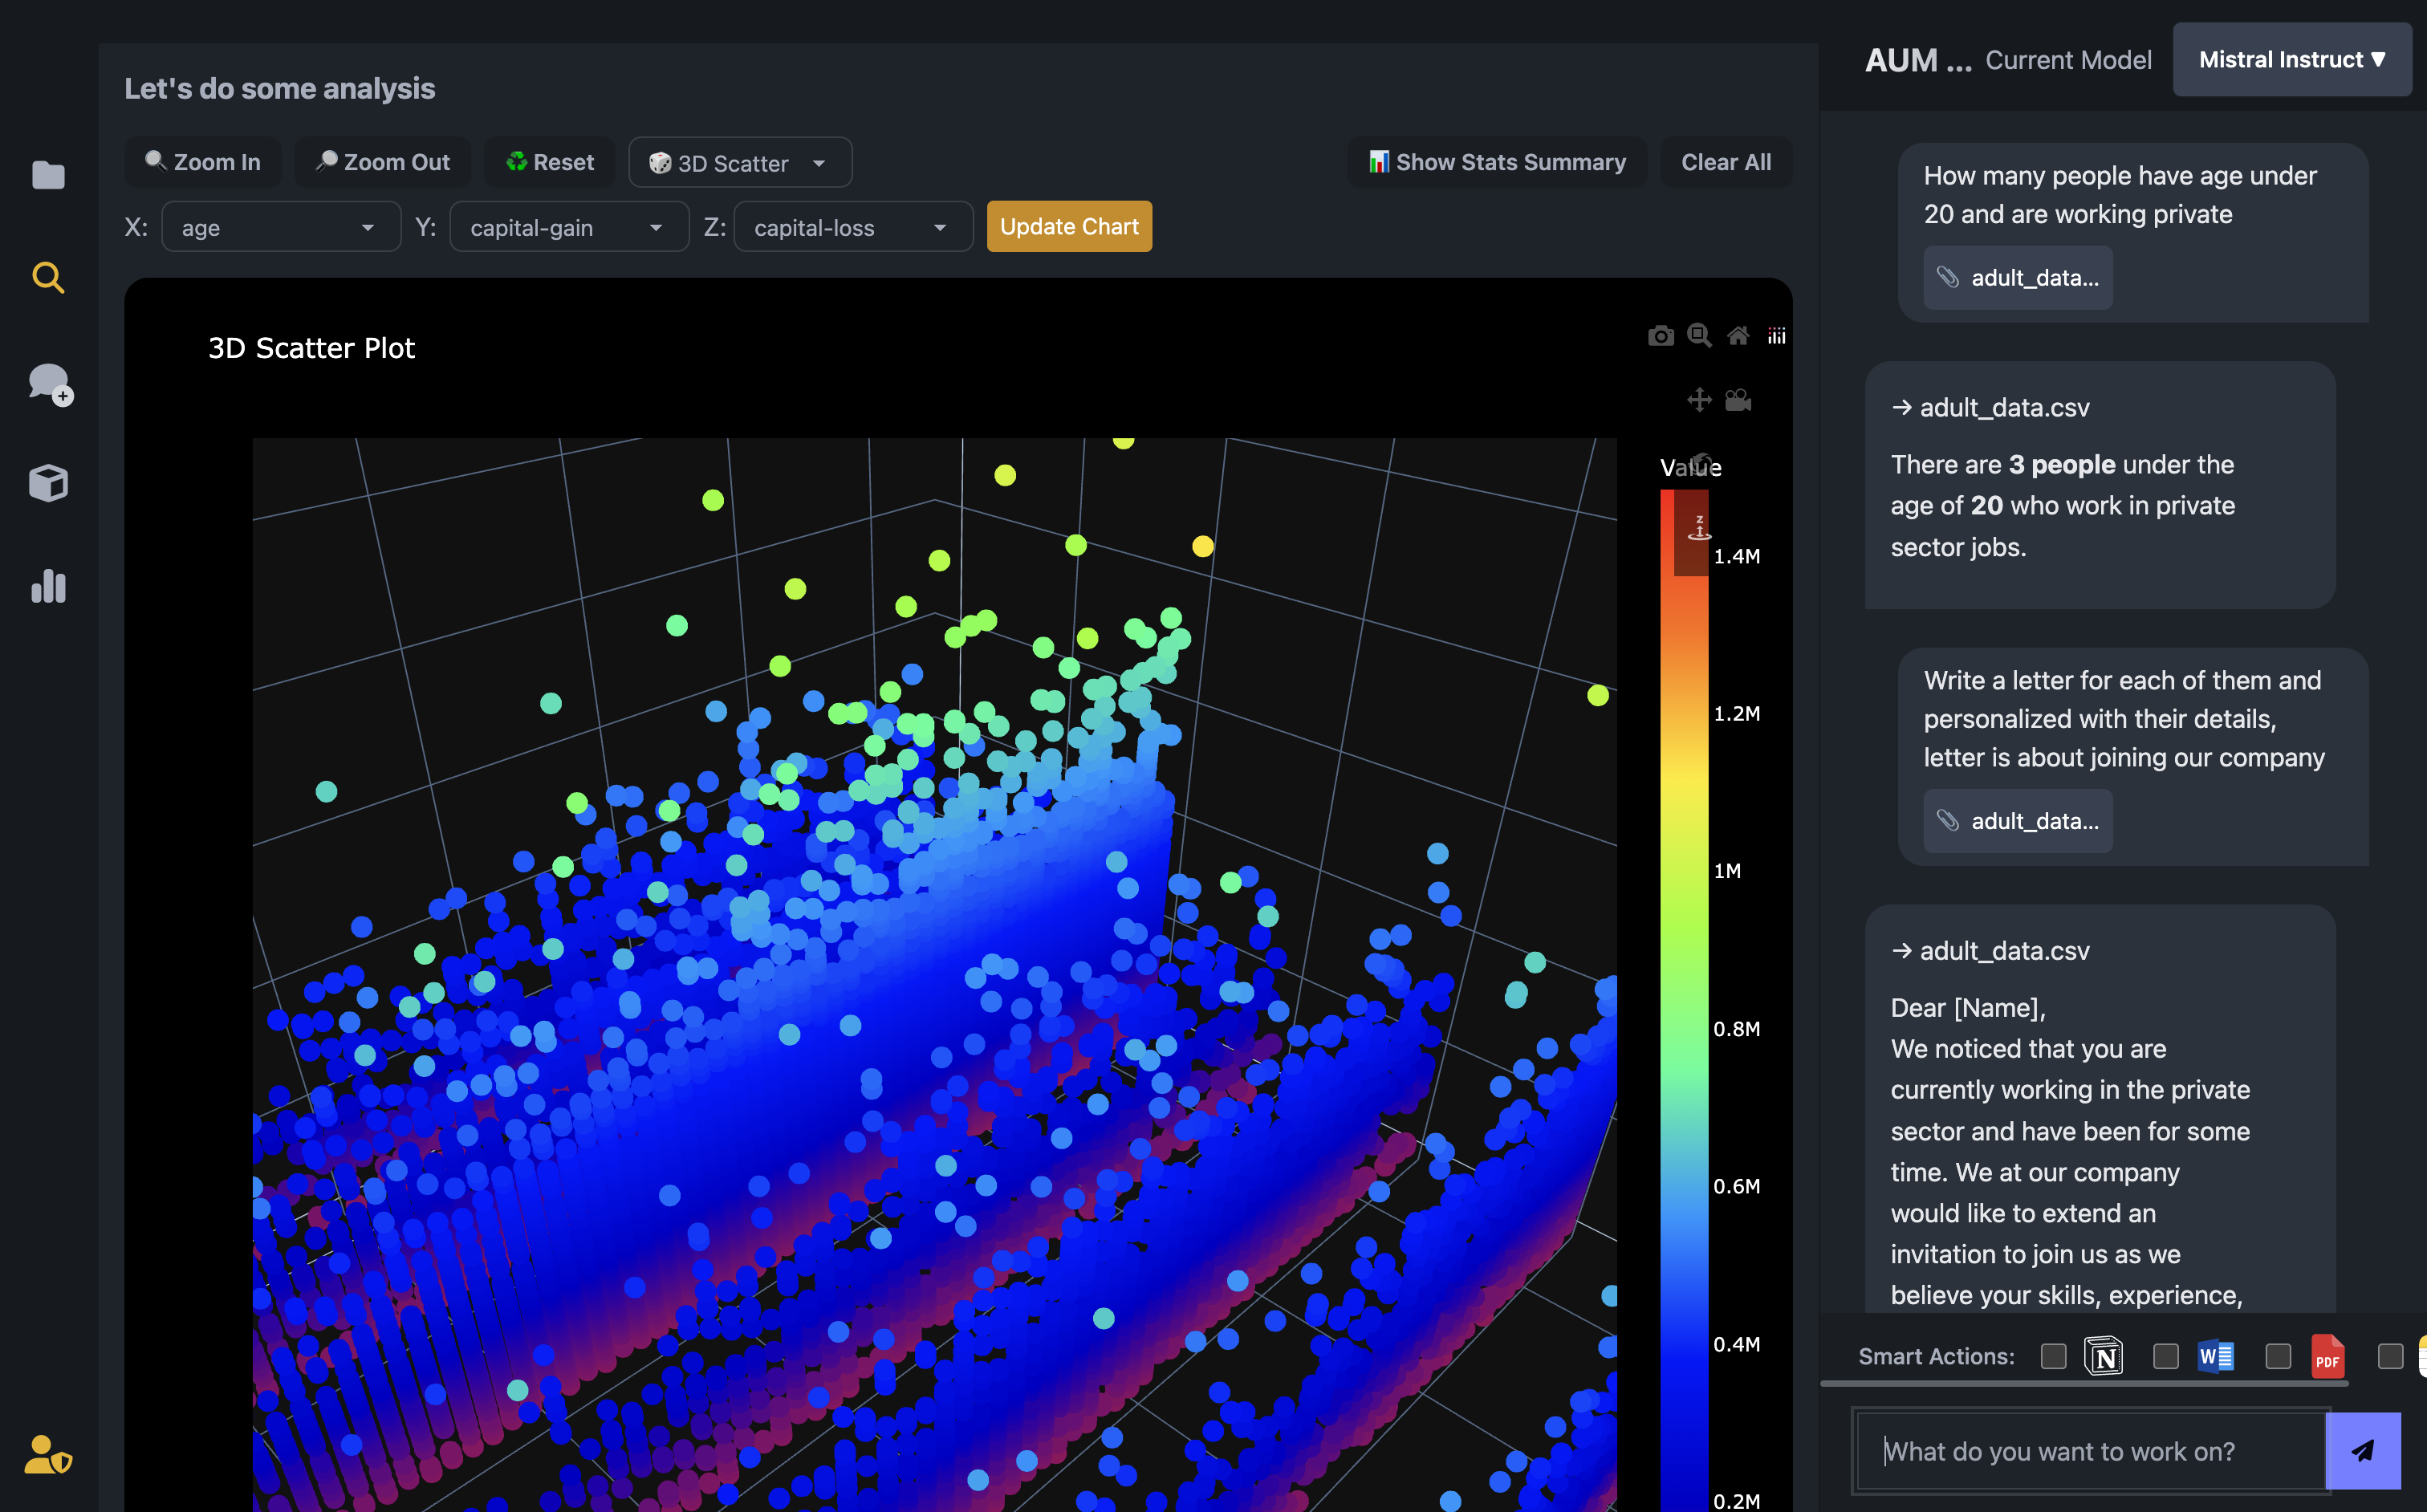The height and width of the screenshot is (1512, 2427).
Task: Select the plot zoom box tool
Action: coord(1699,336)
